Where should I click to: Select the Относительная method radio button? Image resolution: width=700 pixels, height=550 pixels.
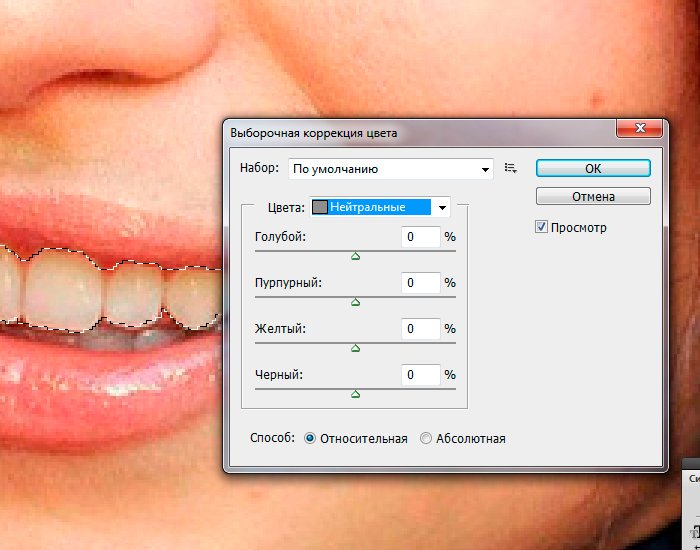tap(309, 438)
